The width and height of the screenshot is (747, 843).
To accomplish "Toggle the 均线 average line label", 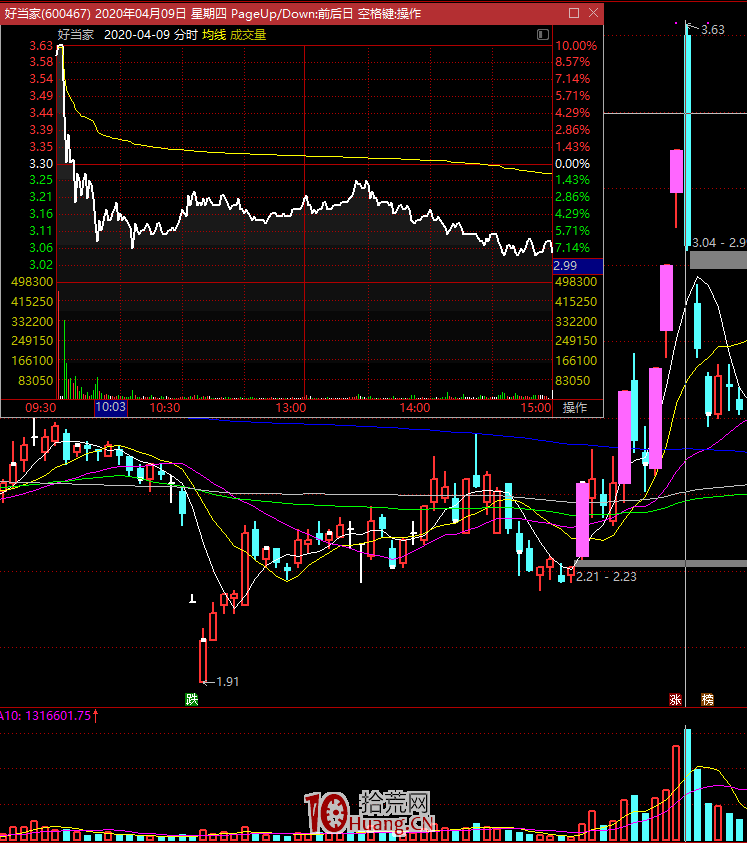I will click(x=214, y=35).
